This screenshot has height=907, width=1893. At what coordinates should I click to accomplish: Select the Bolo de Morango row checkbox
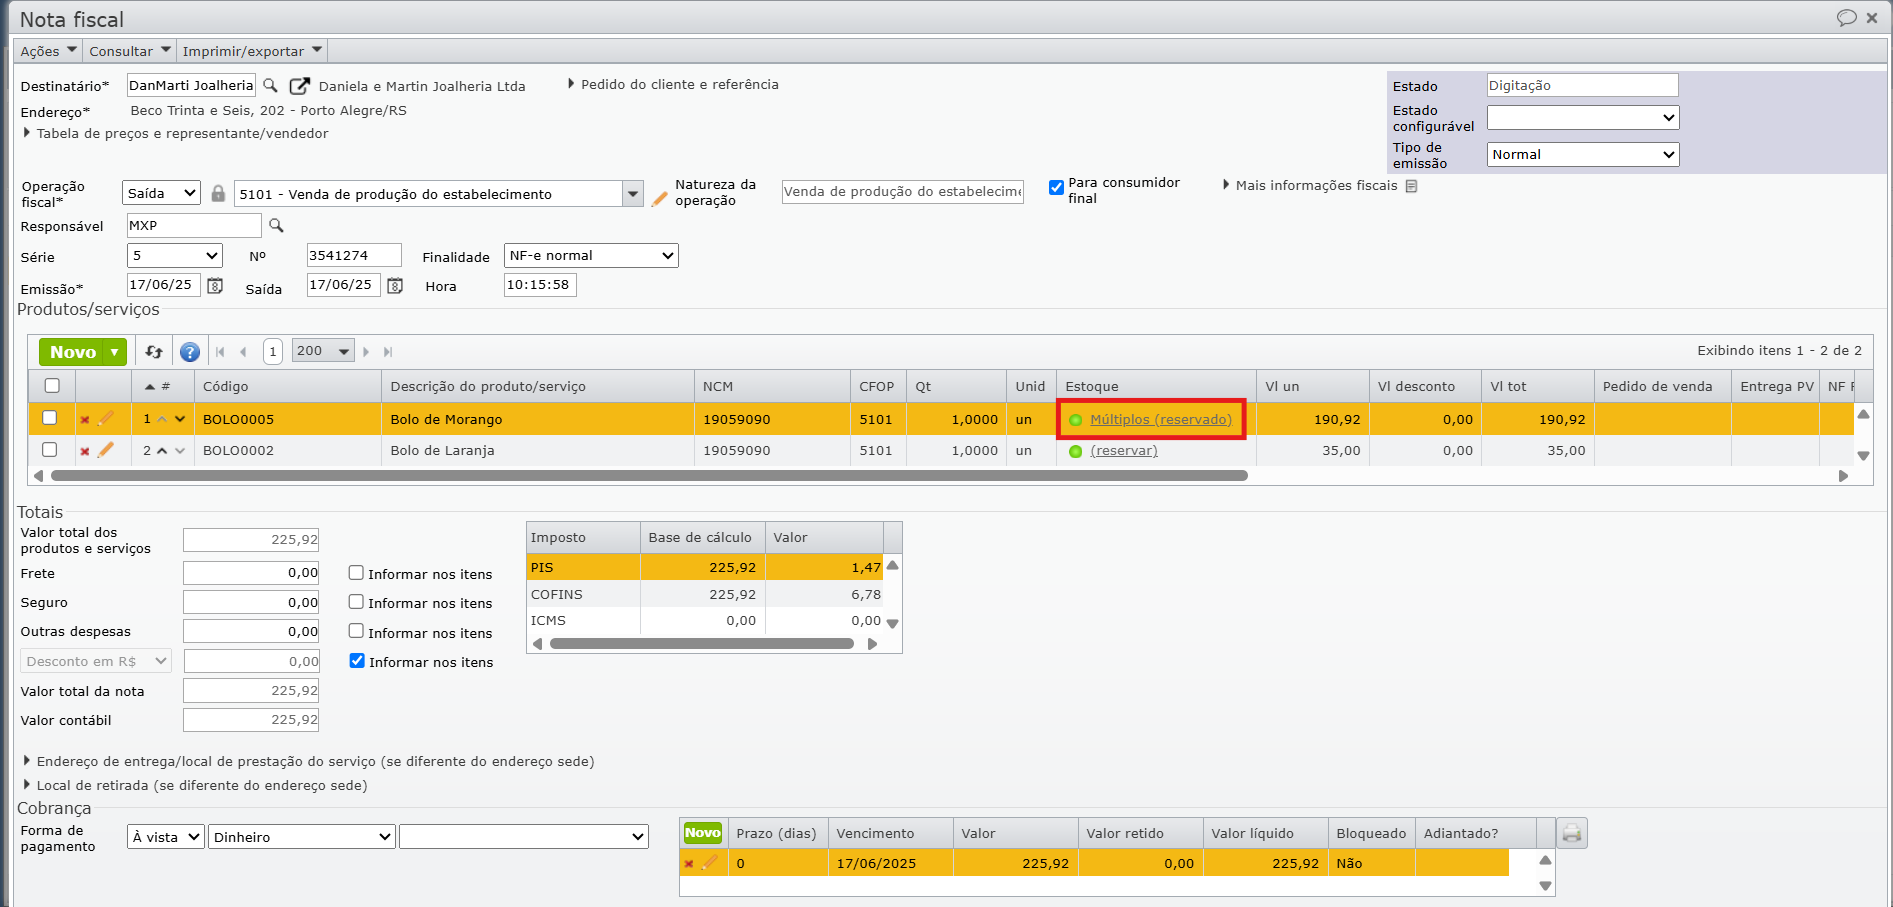point(50,418)
